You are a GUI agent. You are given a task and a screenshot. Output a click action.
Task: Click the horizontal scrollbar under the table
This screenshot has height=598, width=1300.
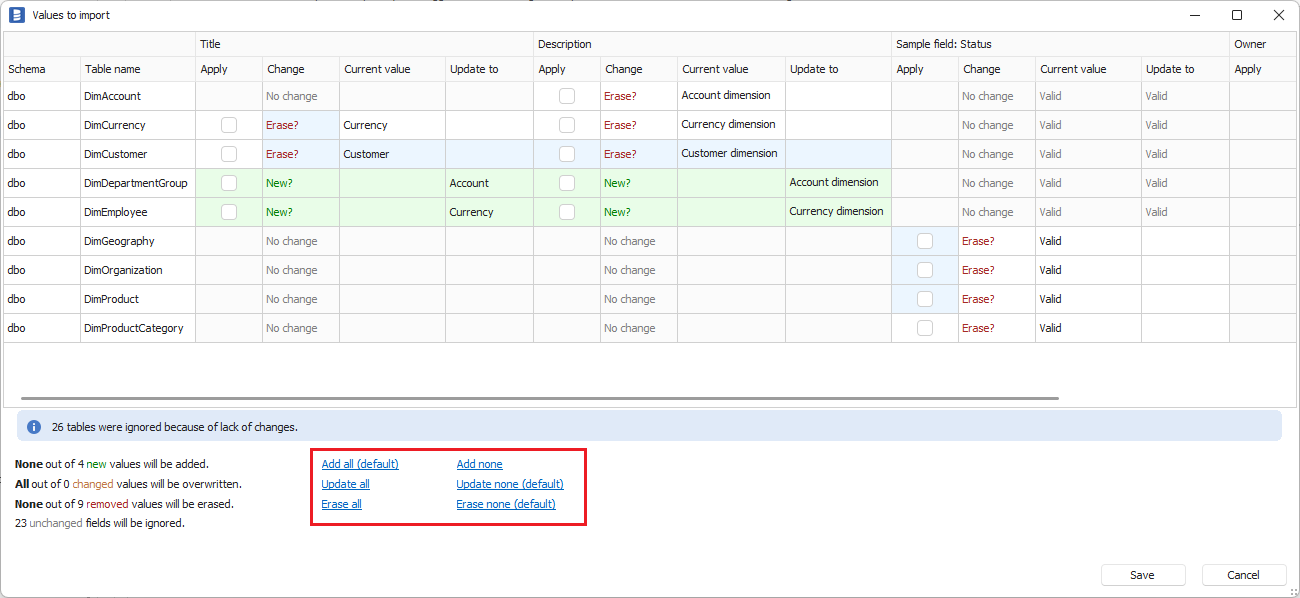click(540, 398)
